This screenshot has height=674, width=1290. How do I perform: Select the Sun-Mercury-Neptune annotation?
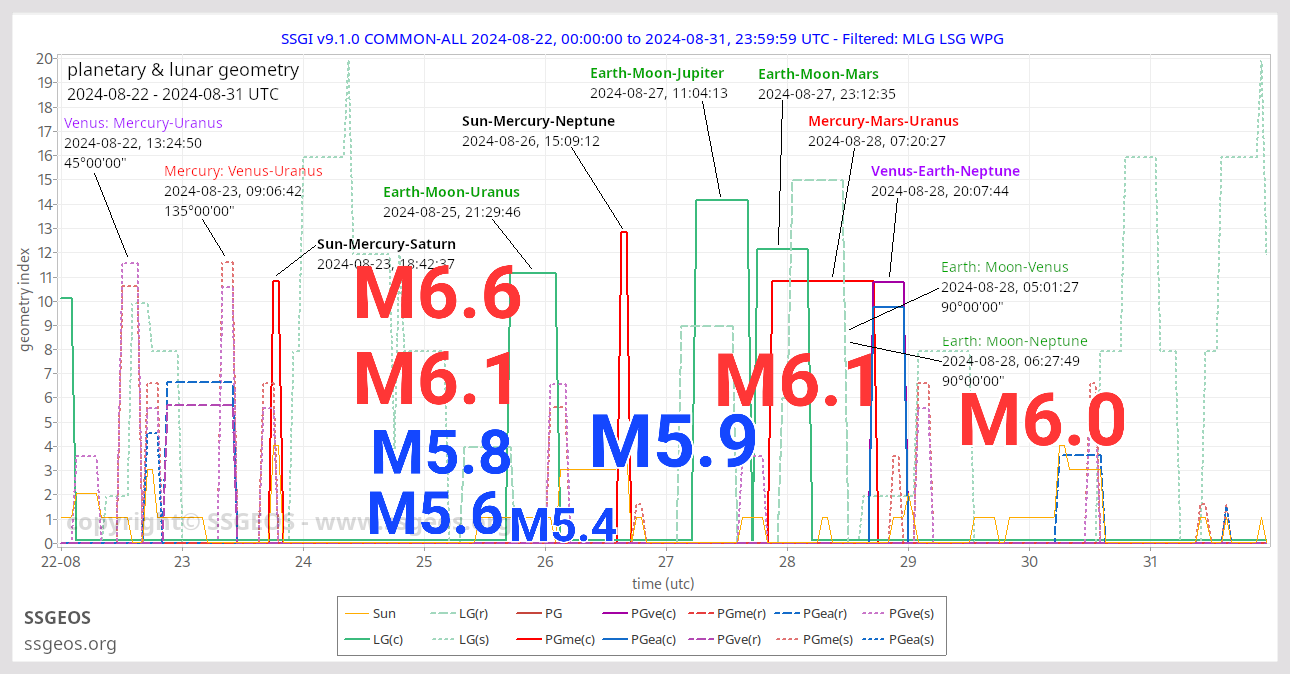[539, 120]
